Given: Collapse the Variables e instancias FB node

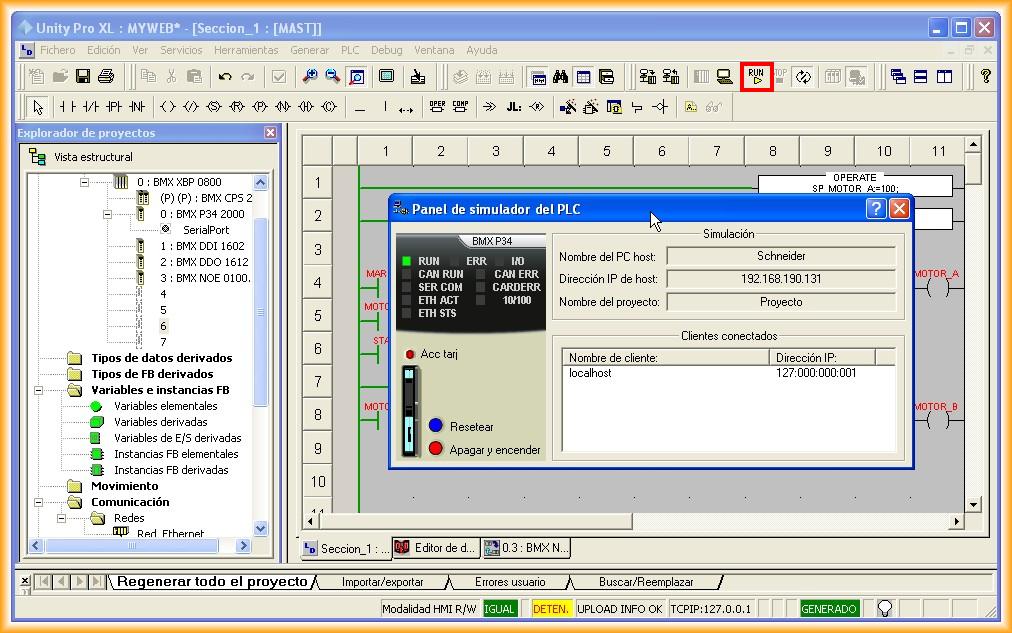Looking at the screenshot, I should click(38, 390).
